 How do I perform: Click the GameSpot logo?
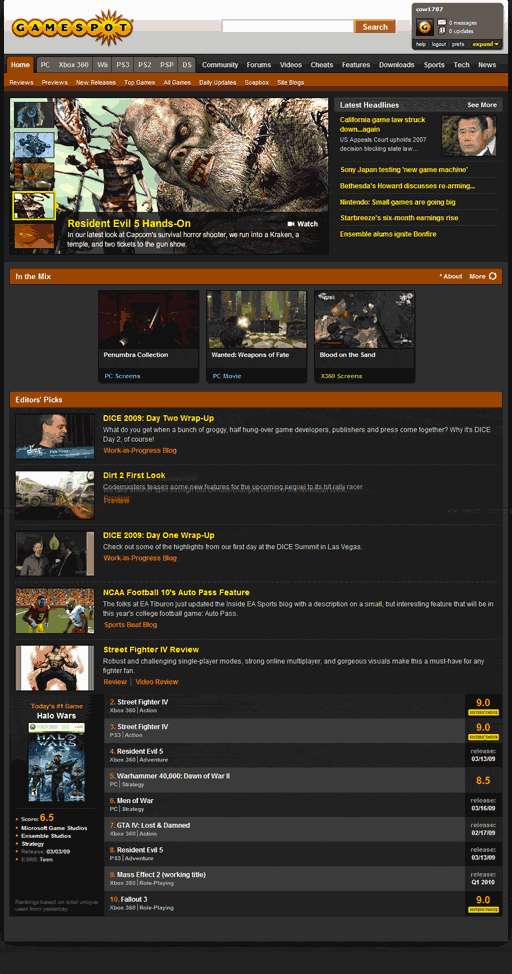72,27
